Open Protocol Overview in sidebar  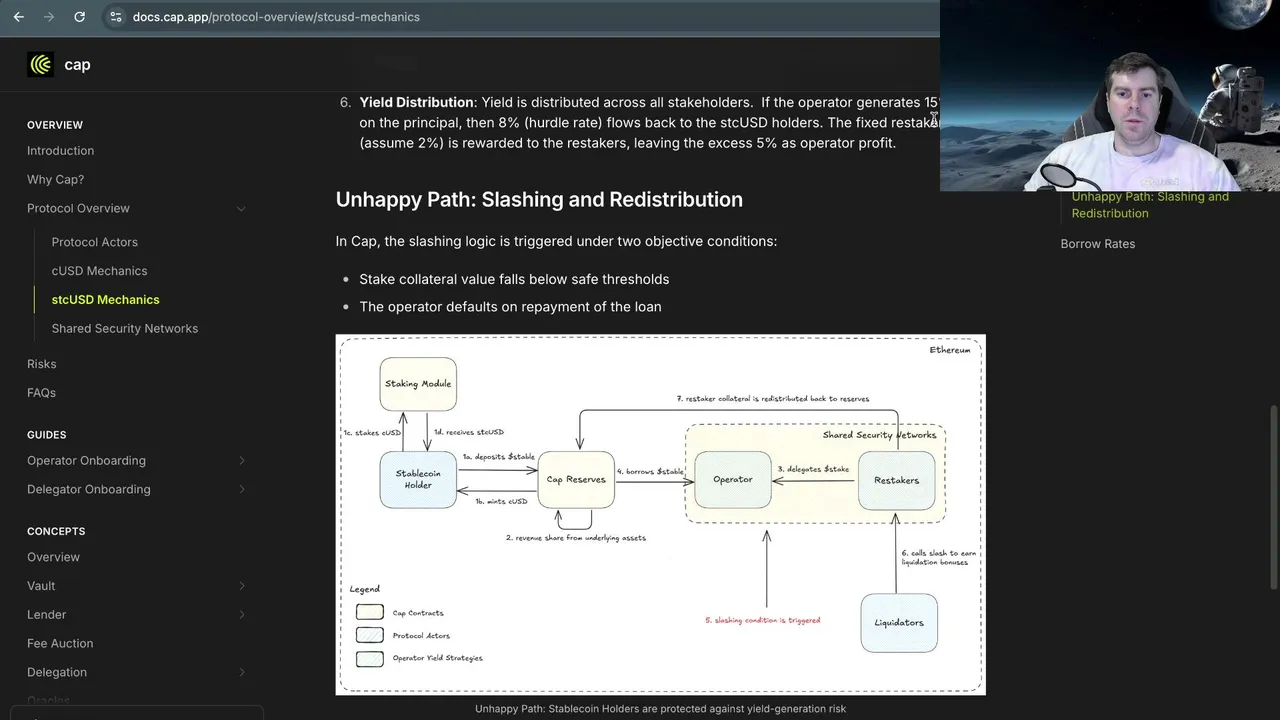pyautogui.click(x=78, y=208)
